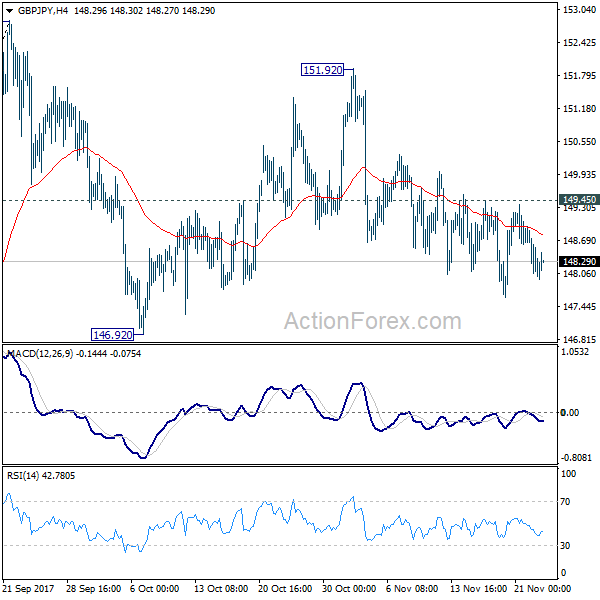600x600 pixels.
Task: Click the 149.450 horizontal level price tag
Action: (x=579, y=199)
